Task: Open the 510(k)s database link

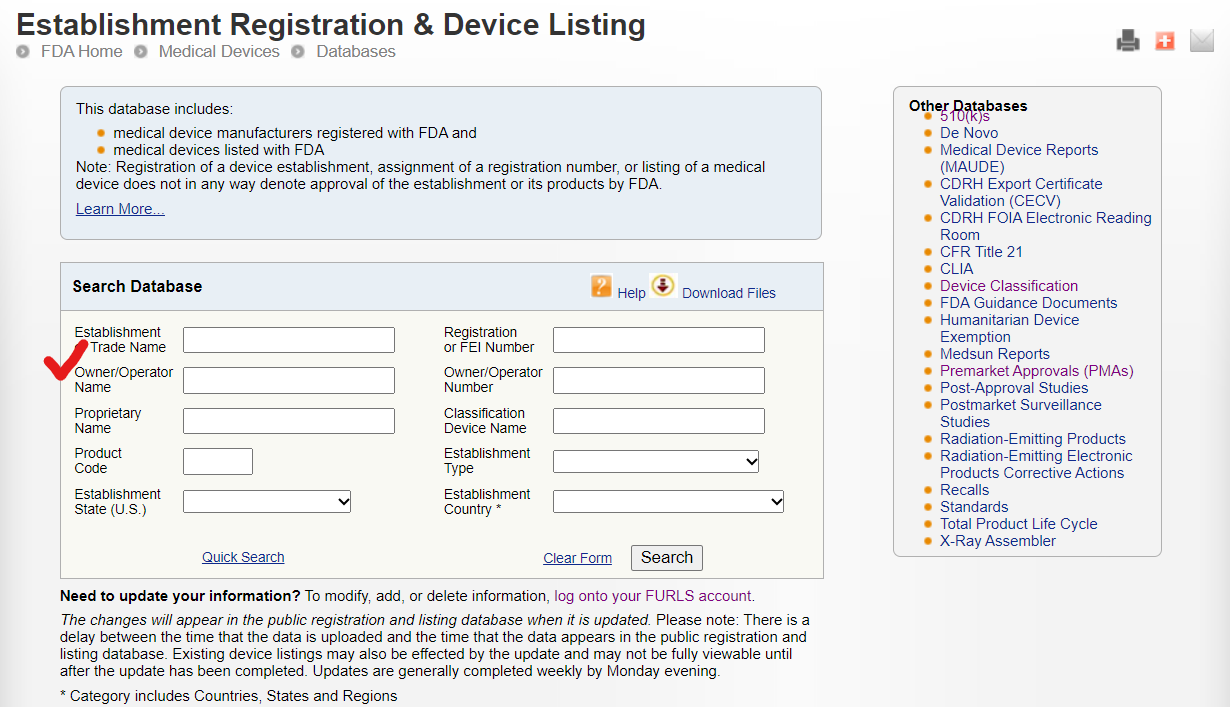Action: coord(964,117)
